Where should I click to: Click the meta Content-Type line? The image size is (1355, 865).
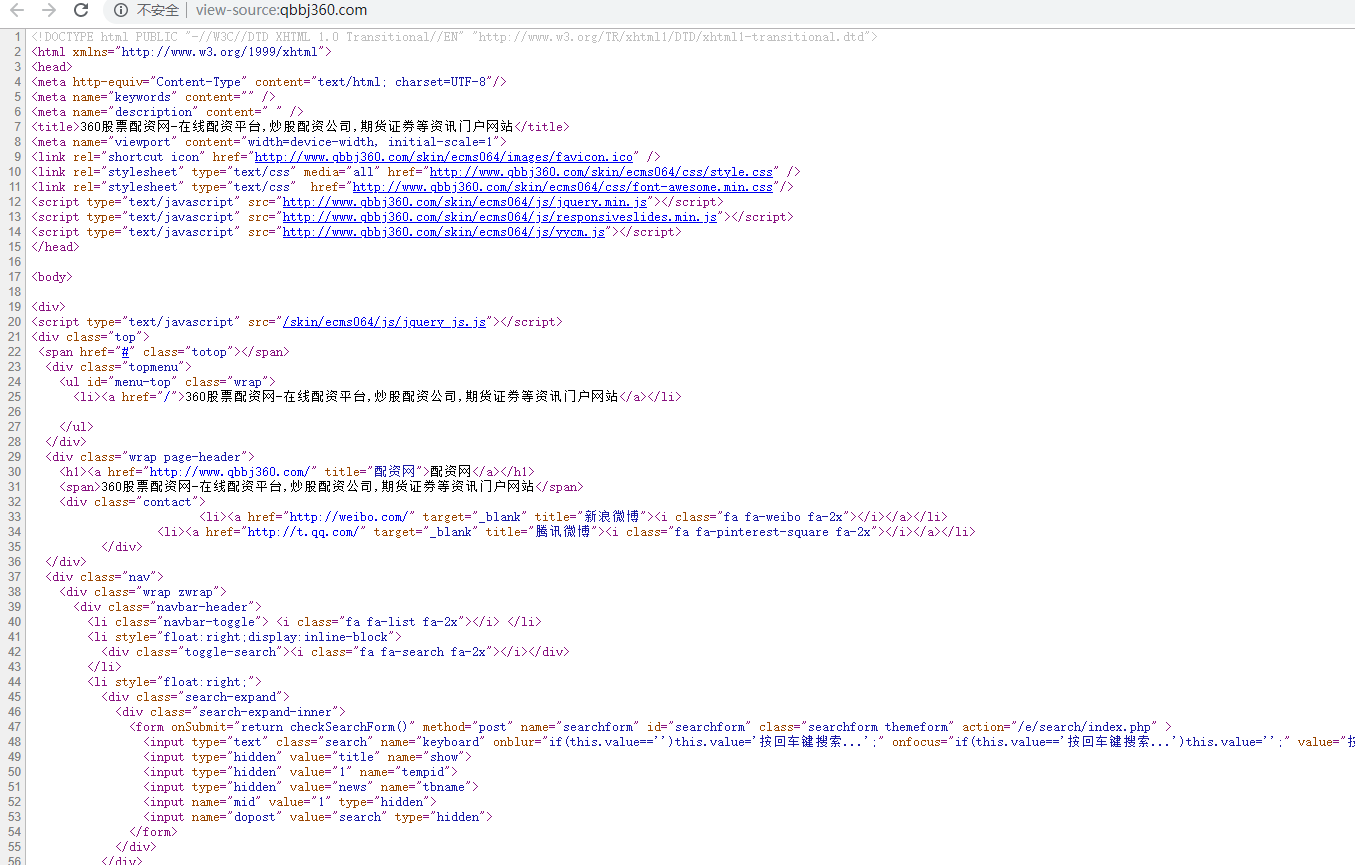pos(269,82)
